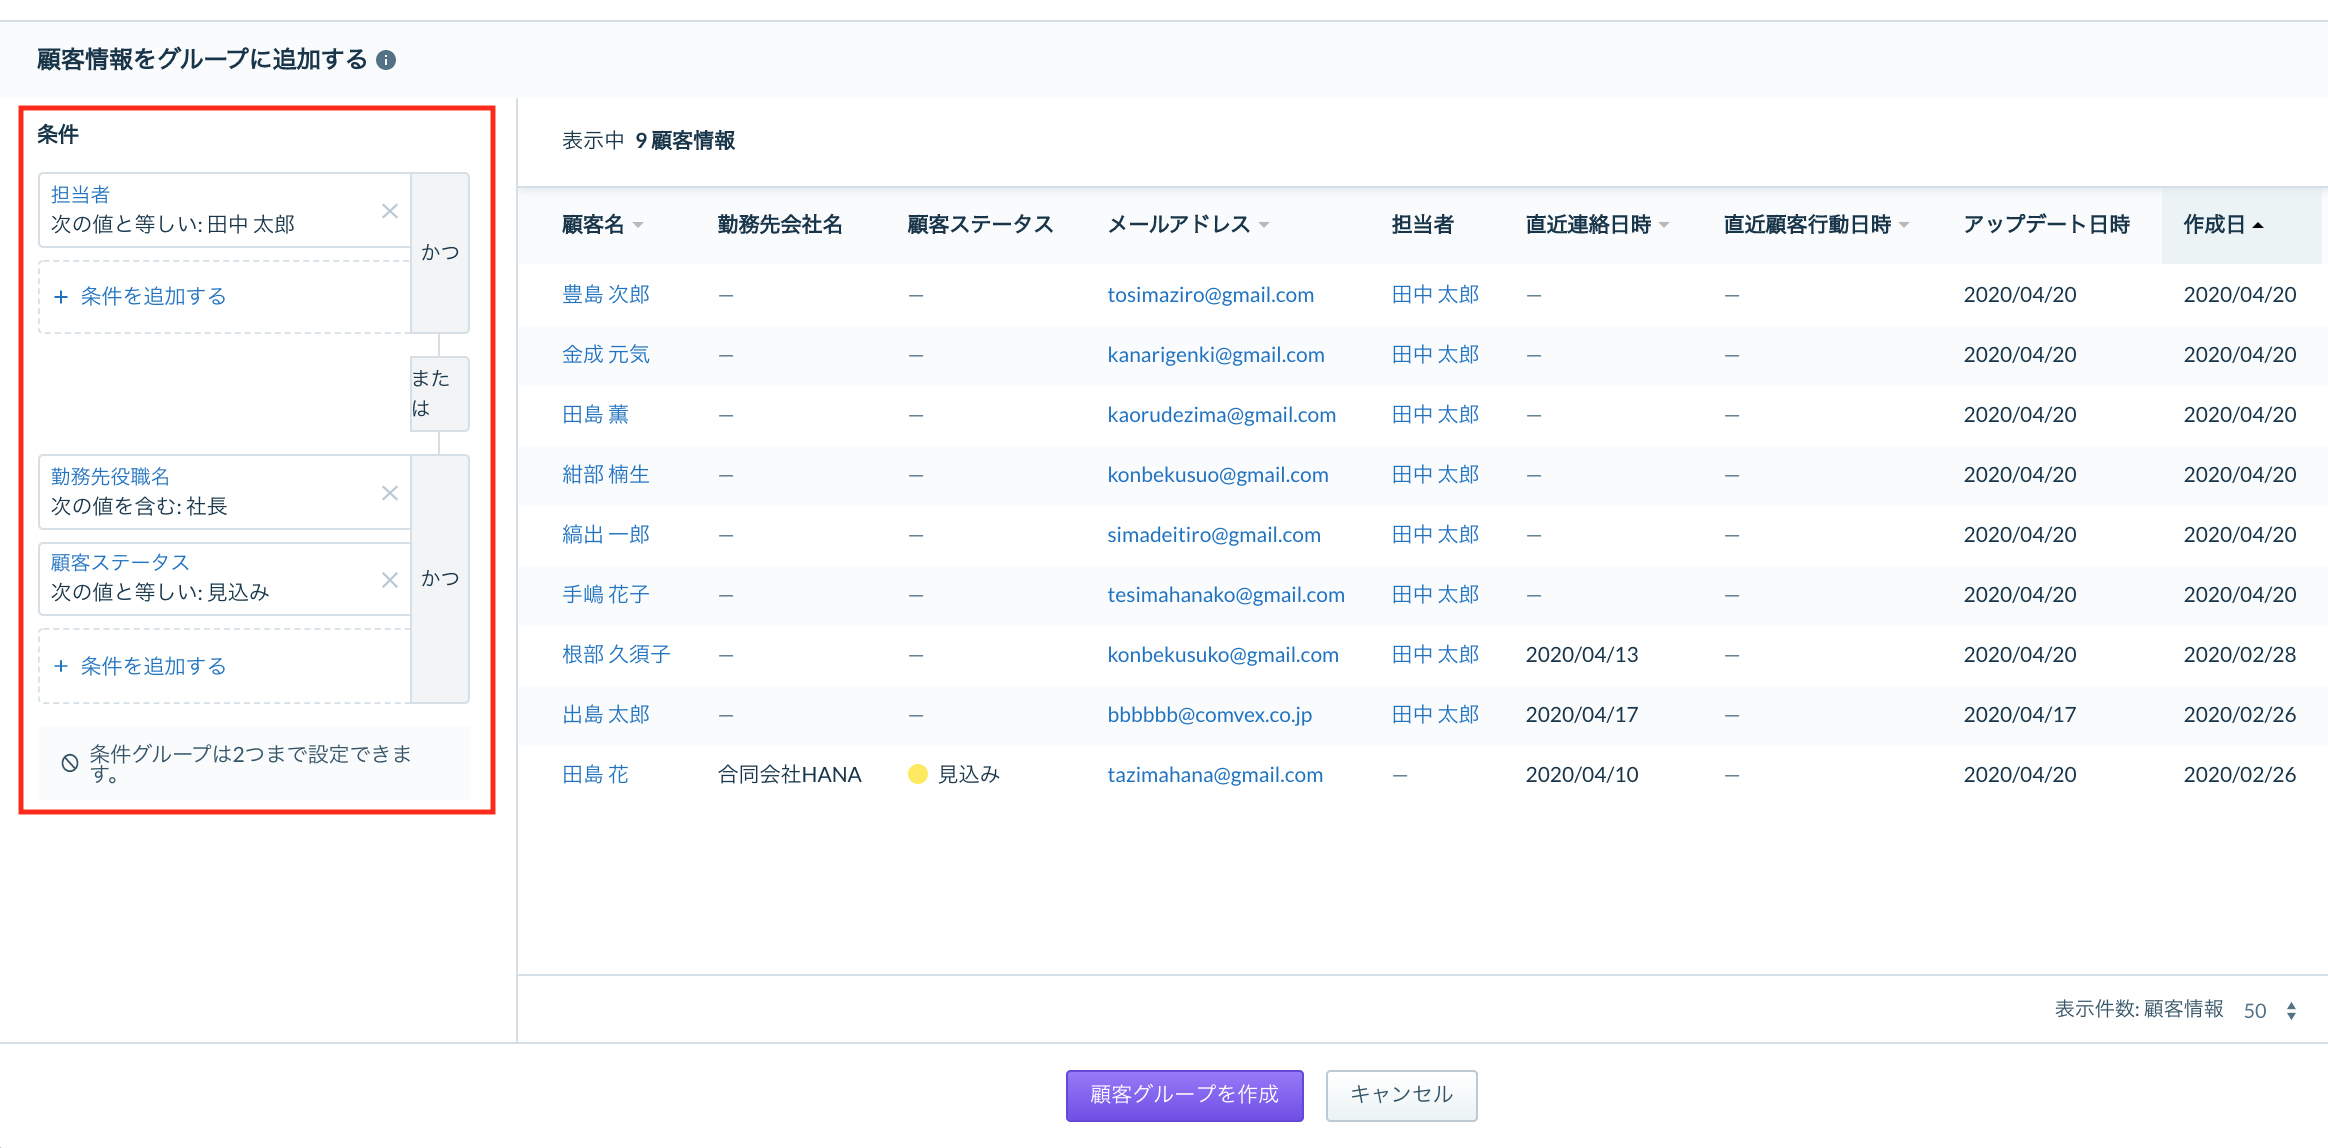Open customer 縞出 一郎
2328x1148 pixels.
(606, 535)
